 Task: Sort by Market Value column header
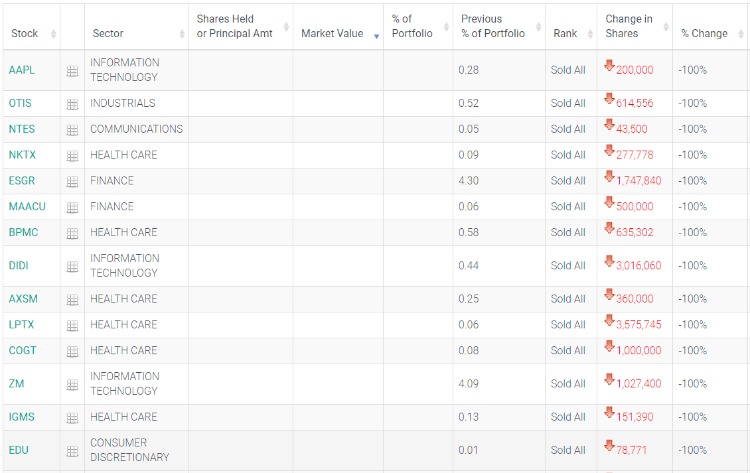pyautogui.click(x=338, y=27)
